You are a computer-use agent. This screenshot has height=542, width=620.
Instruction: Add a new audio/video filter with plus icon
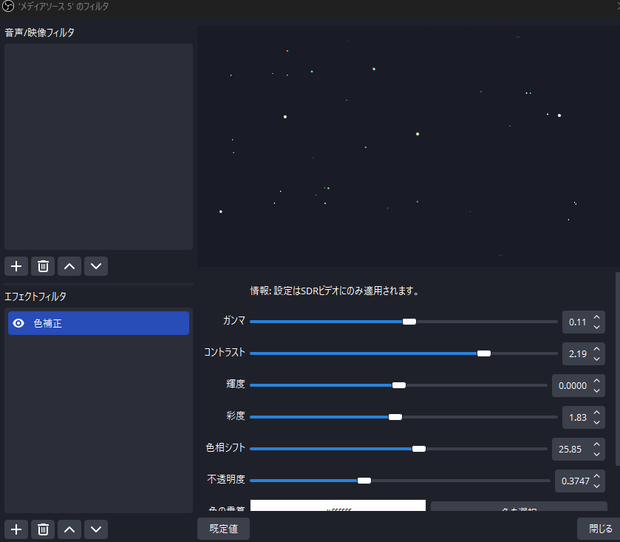[16, 266]
